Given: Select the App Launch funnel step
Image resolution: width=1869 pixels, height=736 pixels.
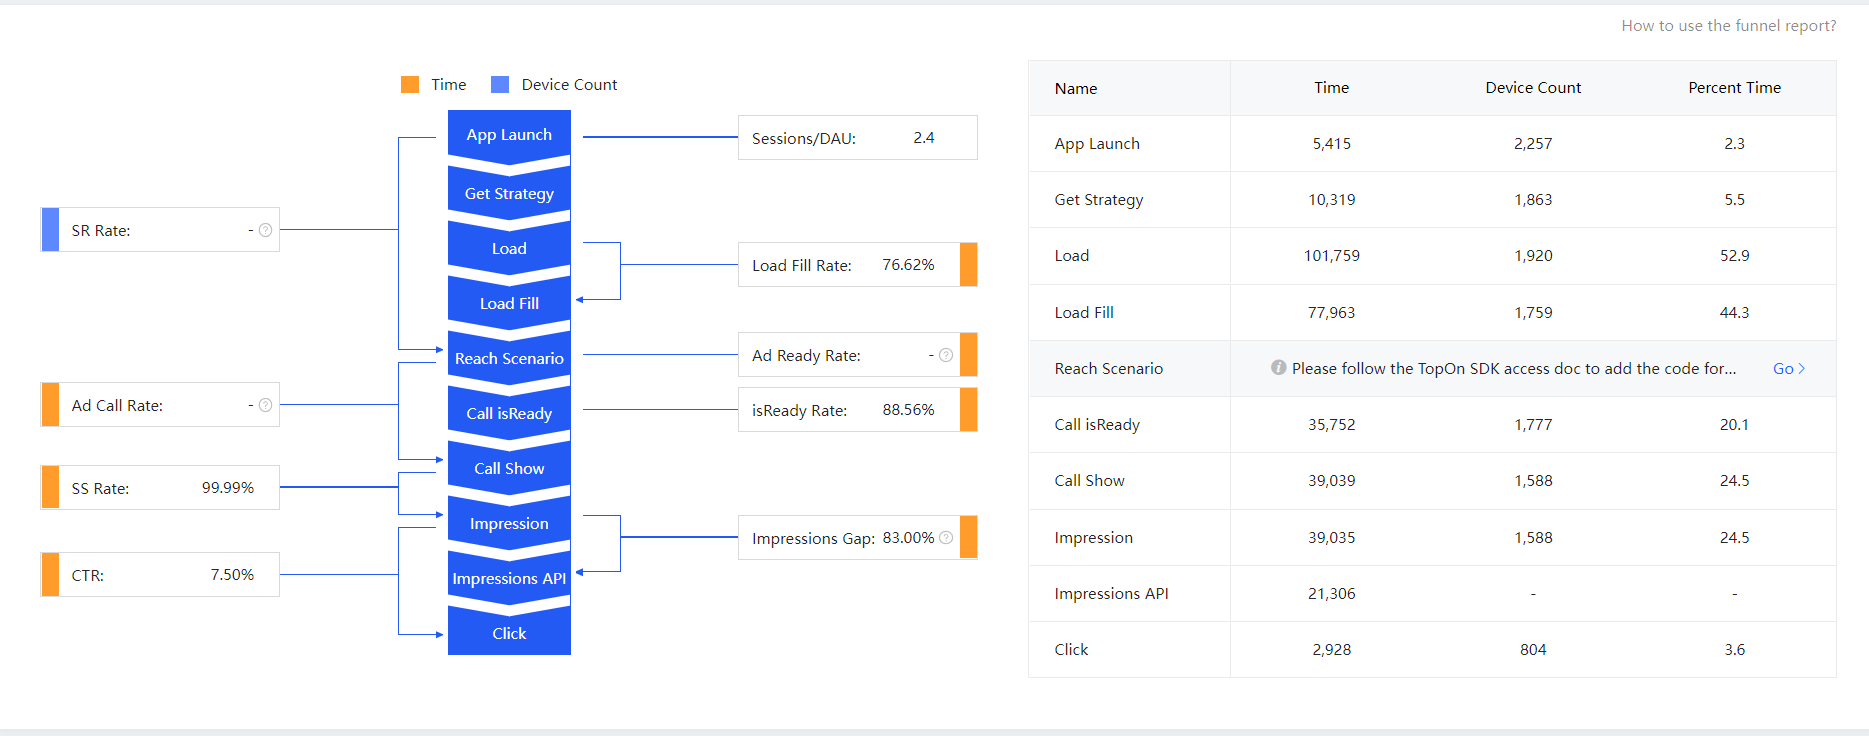Looking at the screenshot, I should tap(509, 134).
